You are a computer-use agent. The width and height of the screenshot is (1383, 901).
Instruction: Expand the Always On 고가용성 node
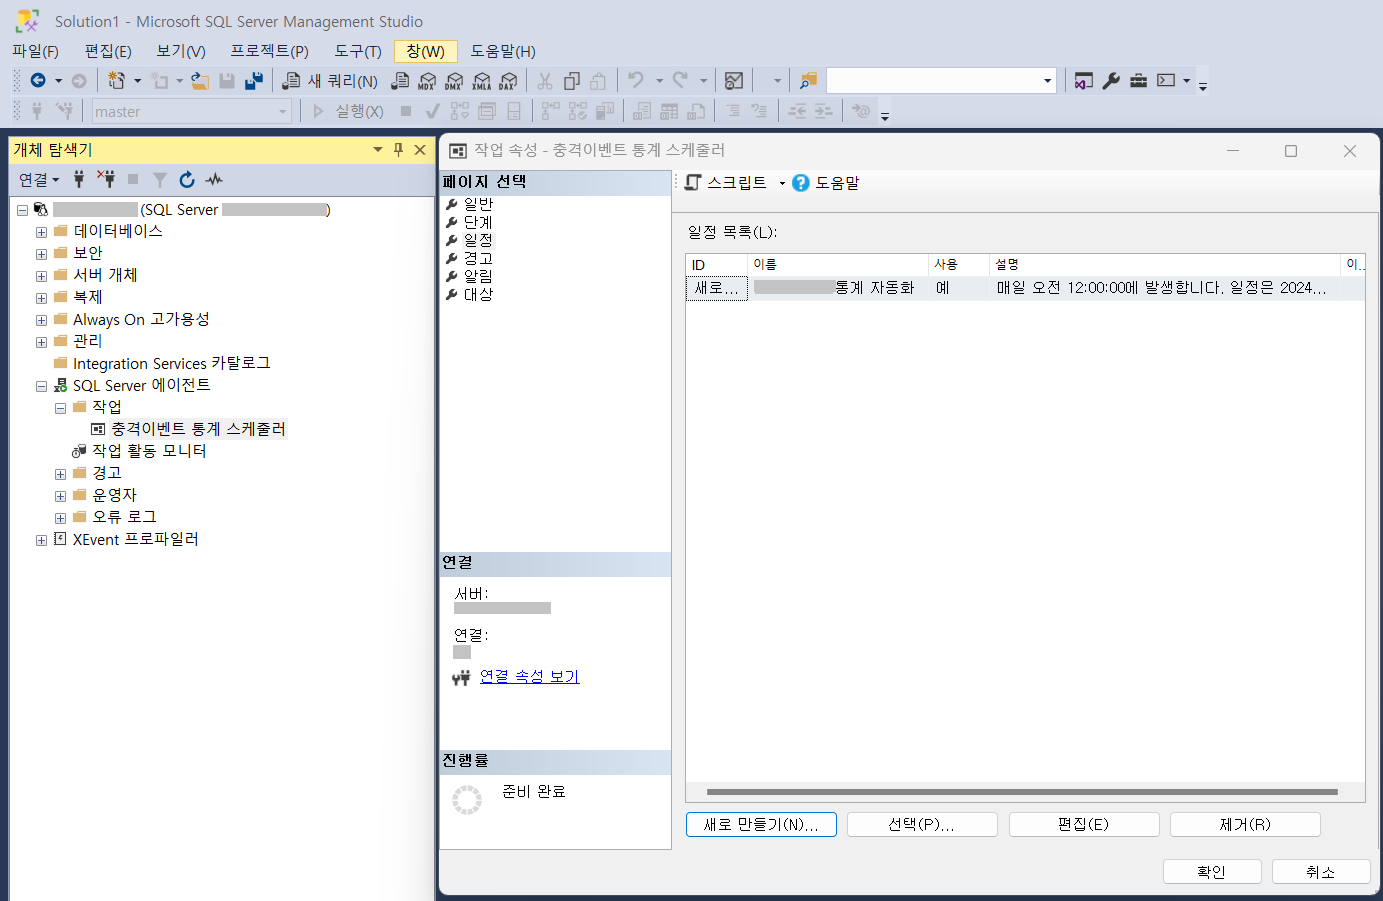click(x=41, y=320)
